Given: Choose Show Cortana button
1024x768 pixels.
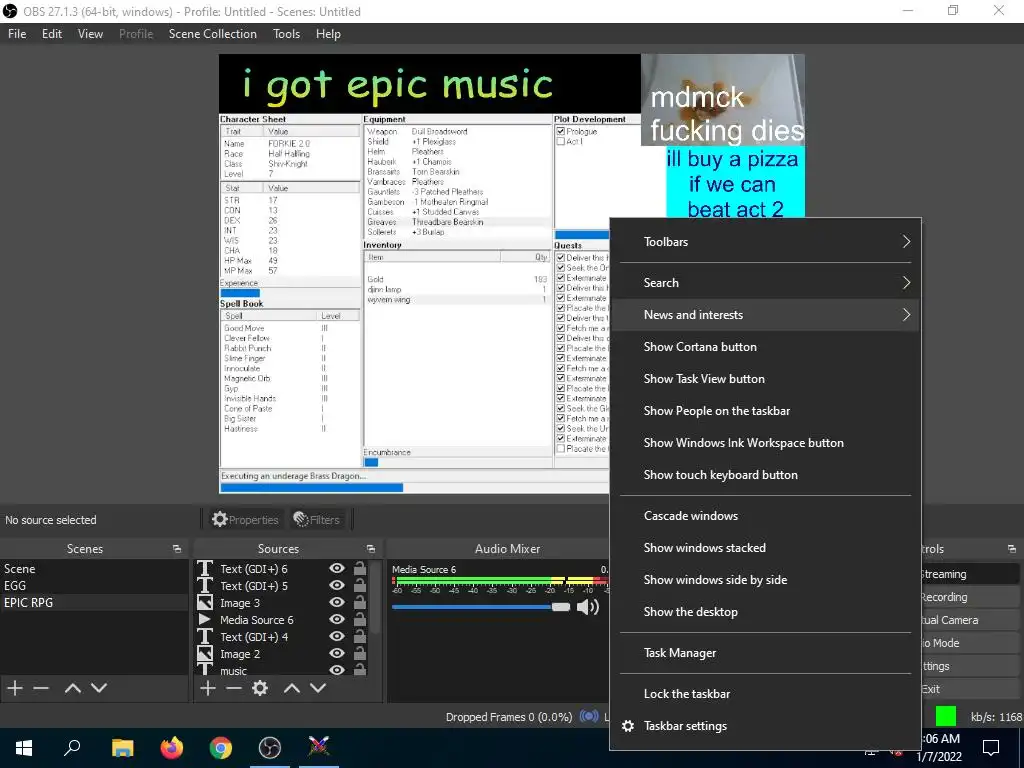Looking at the screenshot, I should [x=765, y=347].
